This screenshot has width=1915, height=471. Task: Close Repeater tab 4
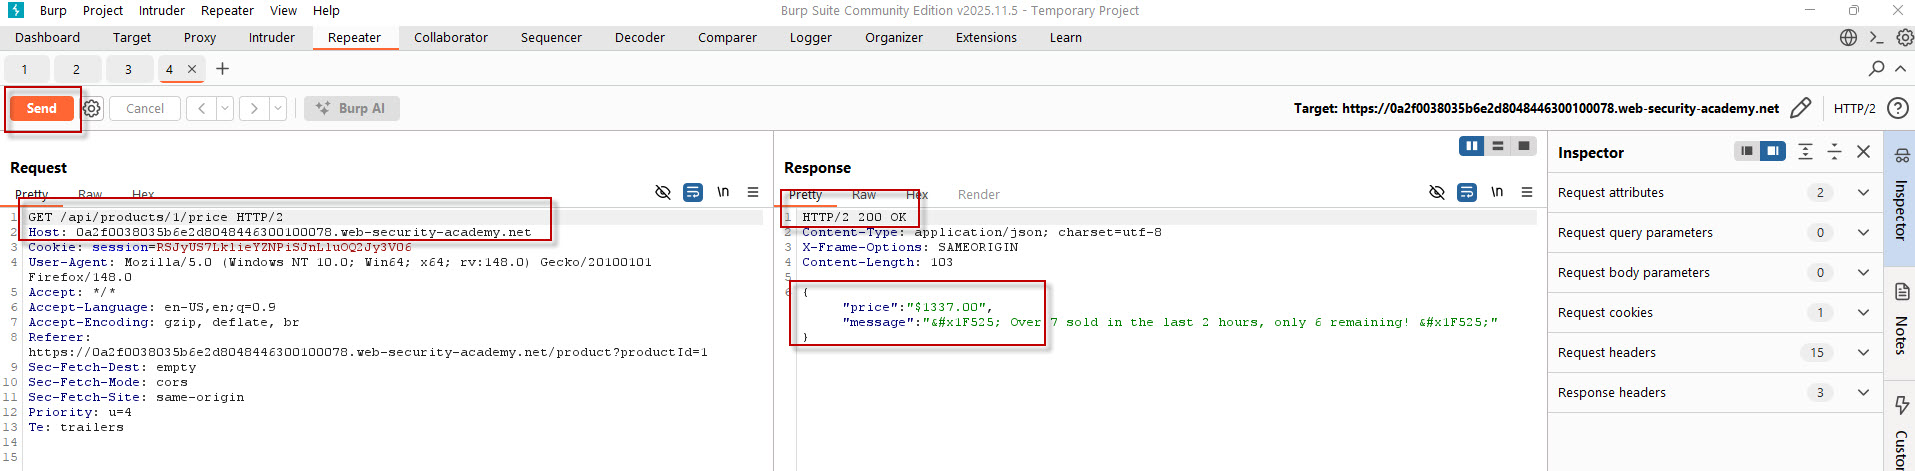pos(192,69)
